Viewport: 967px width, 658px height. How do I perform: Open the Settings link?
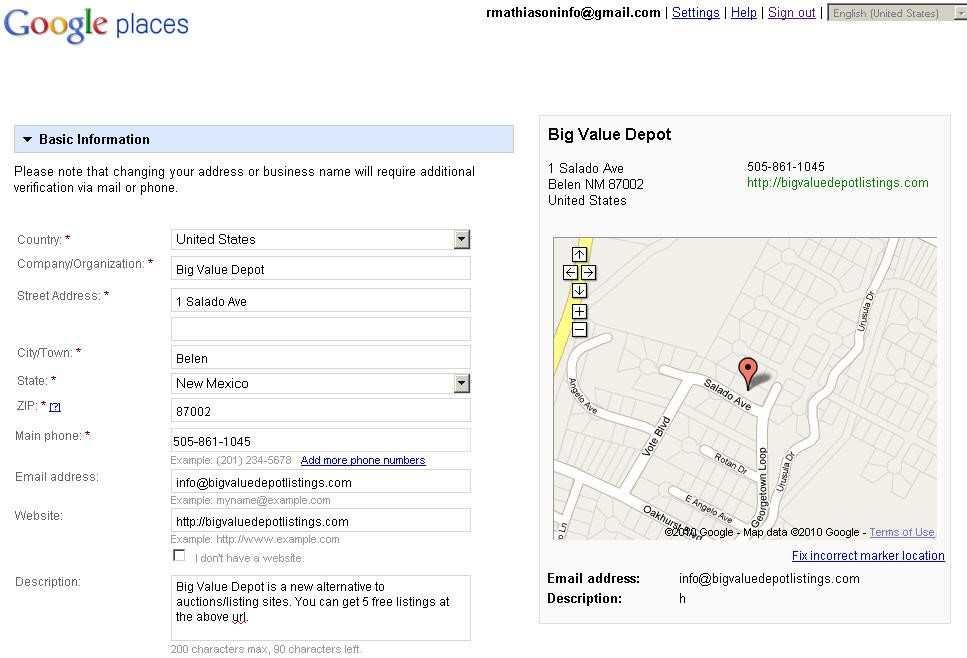tap(695, 13)
